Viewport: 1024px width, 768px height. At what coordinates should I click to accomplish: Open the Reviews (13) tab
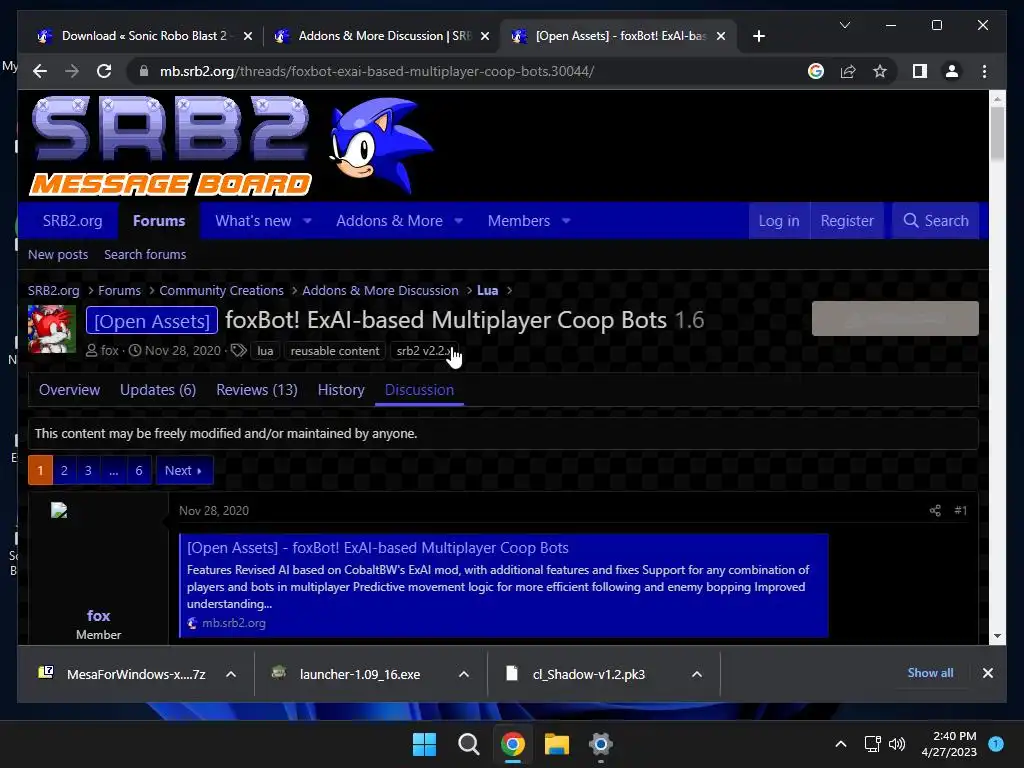click(x=257, y=390)
